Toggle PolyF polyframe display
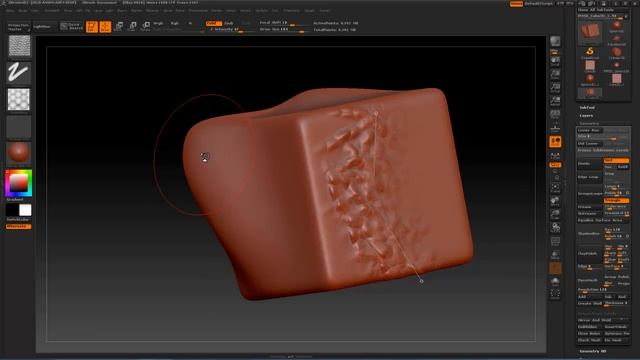The width and height of the screenshot is (640, 360). (x=555, y=241)
